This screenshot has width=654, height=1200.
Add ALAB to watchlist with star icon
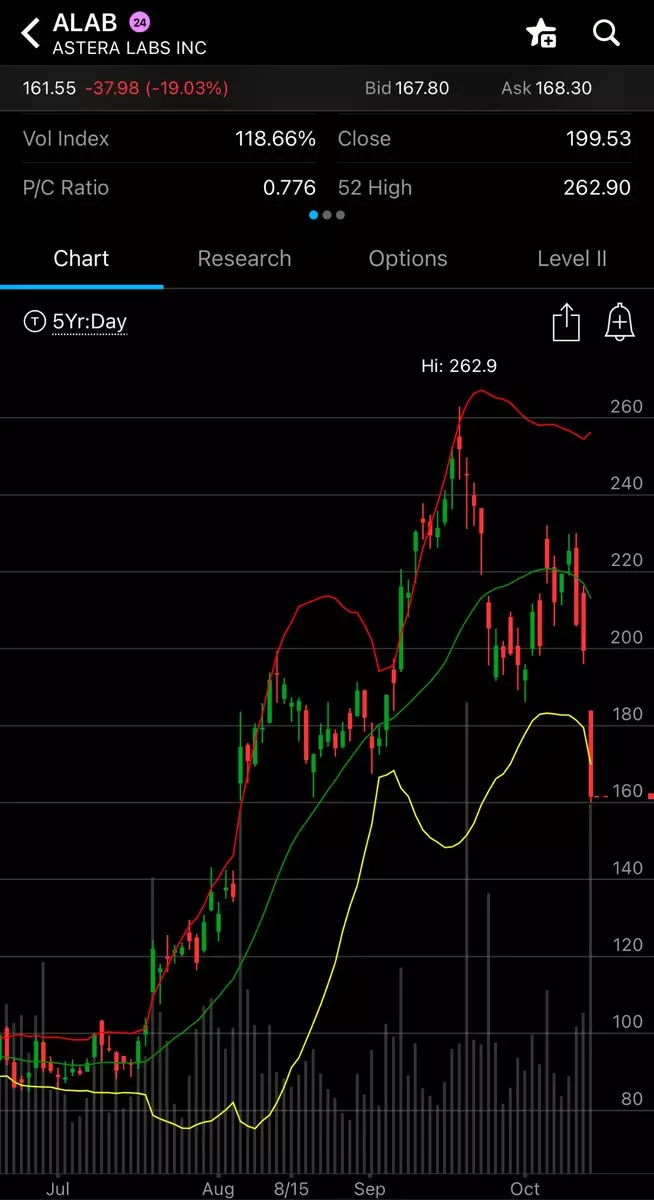(x=541, y=33)
